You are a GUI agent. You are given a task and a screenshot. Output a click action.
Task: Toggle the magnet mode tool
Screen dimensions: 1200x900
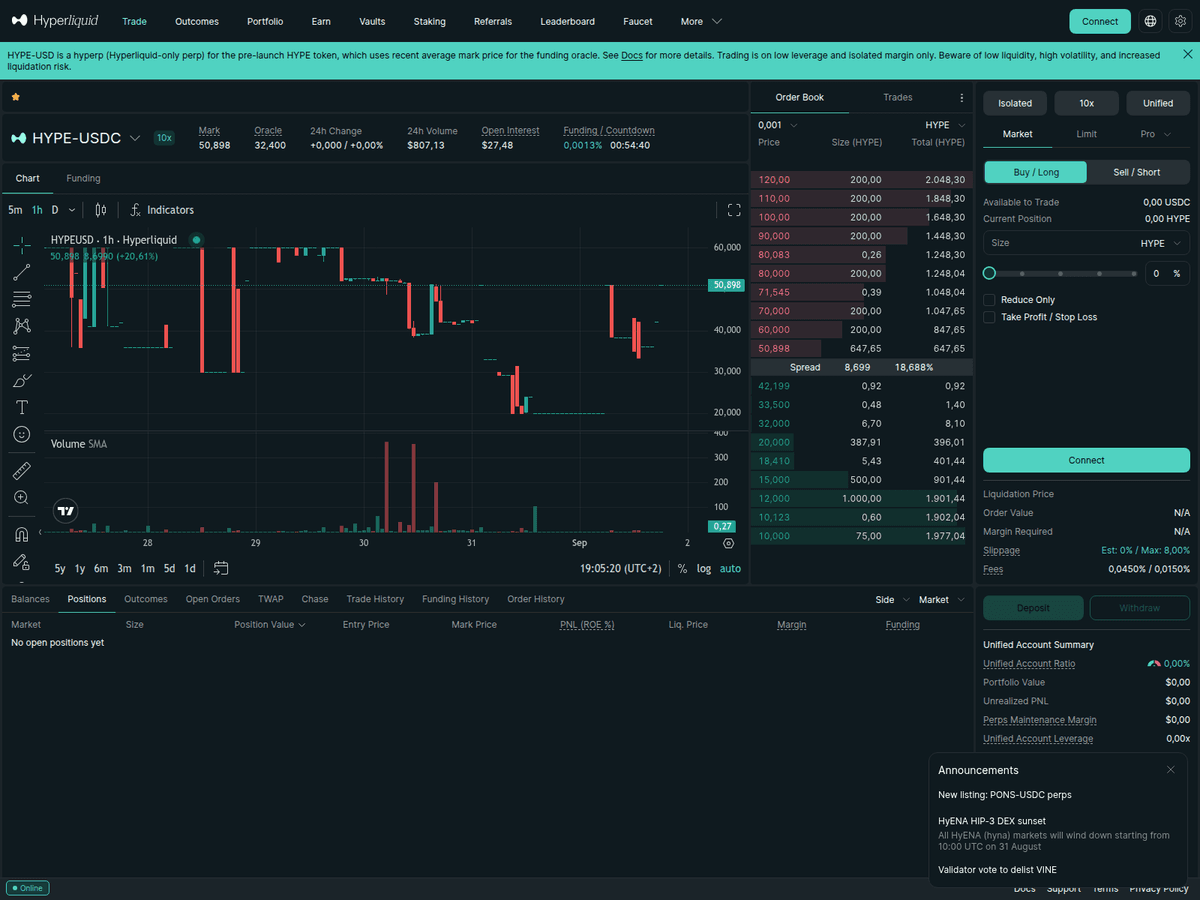tap(21, 534)
